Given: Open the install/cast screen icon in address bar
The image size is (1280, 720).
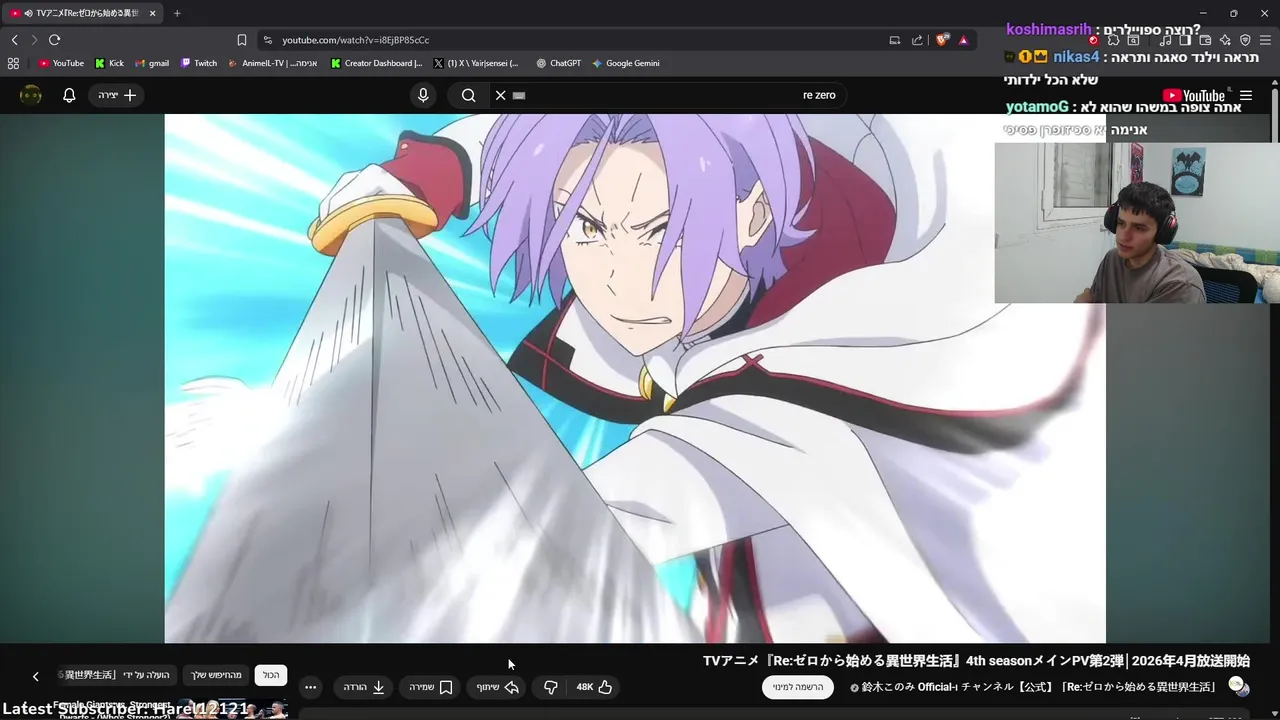Looking at the screenshot, I should coord(894,40).
